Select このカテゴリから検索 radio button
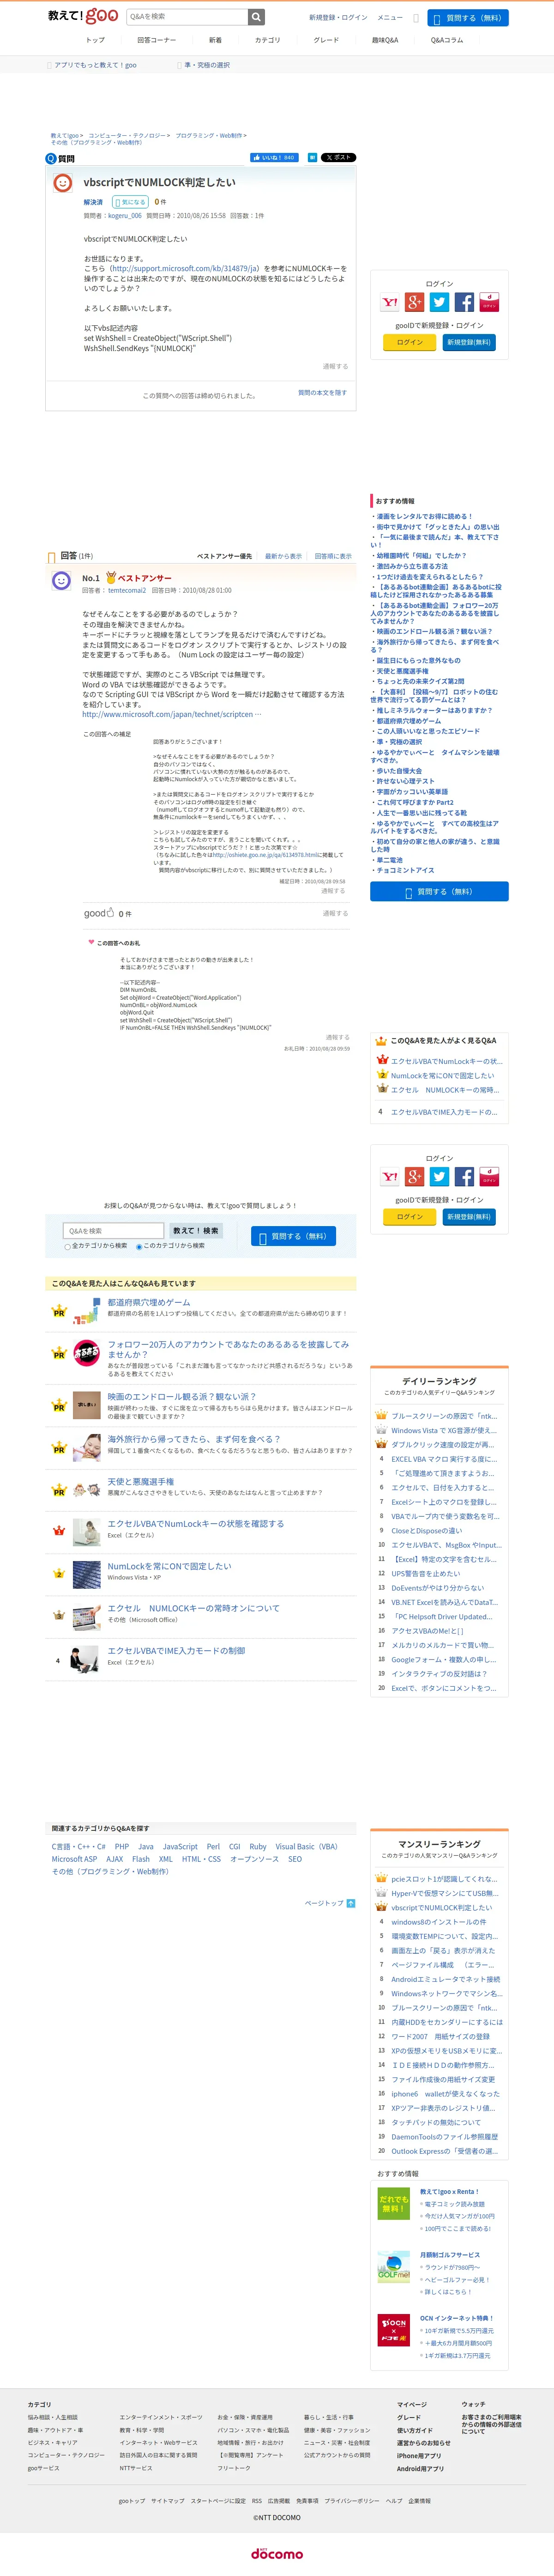The image size is (554, 2576). [x=139, y=1247]
